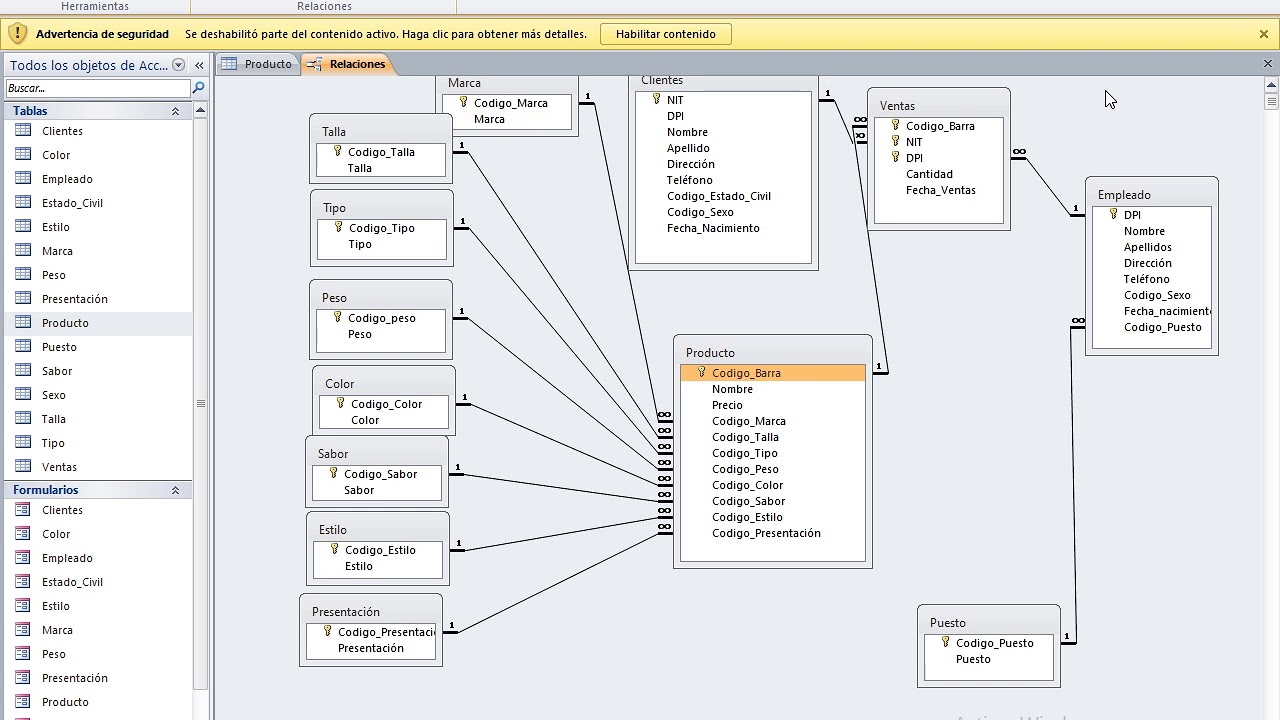
Task: Click Codigo_Barra field in Producto table
Action: point(772,373)
